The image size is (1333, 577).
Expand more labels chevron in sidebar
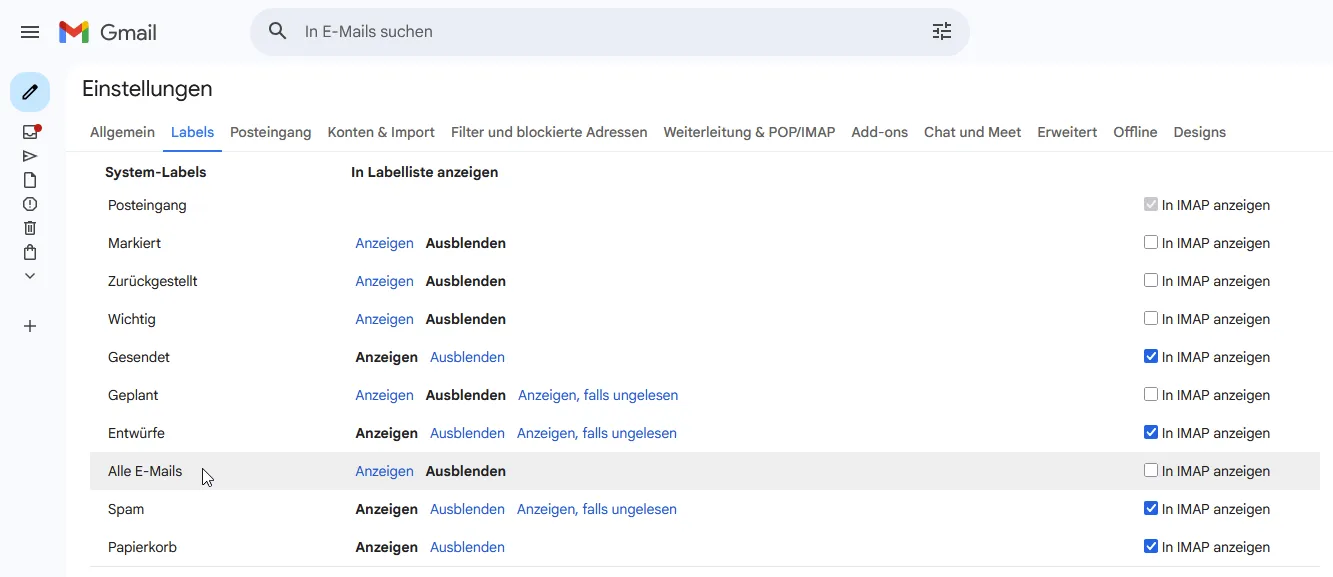click(x=30, y=276)
